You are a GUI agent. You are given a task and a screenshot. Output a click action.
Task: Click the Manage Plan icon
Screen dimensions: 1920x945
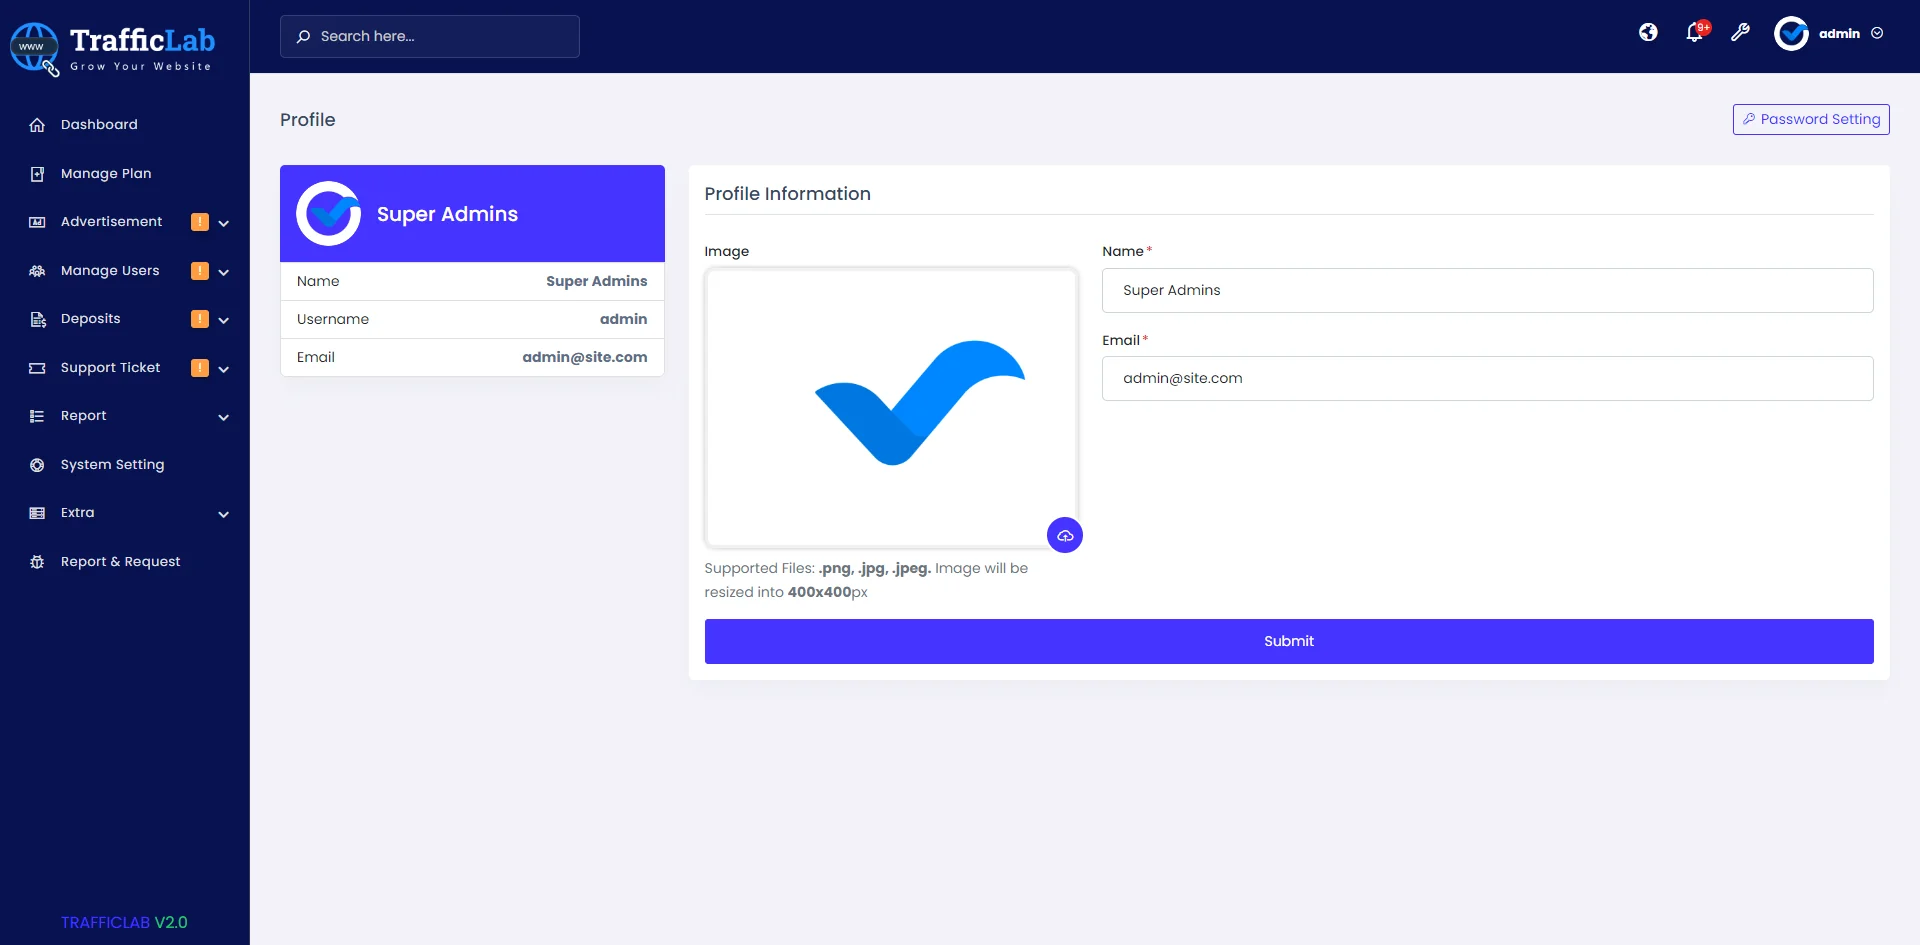click(37, 174)
